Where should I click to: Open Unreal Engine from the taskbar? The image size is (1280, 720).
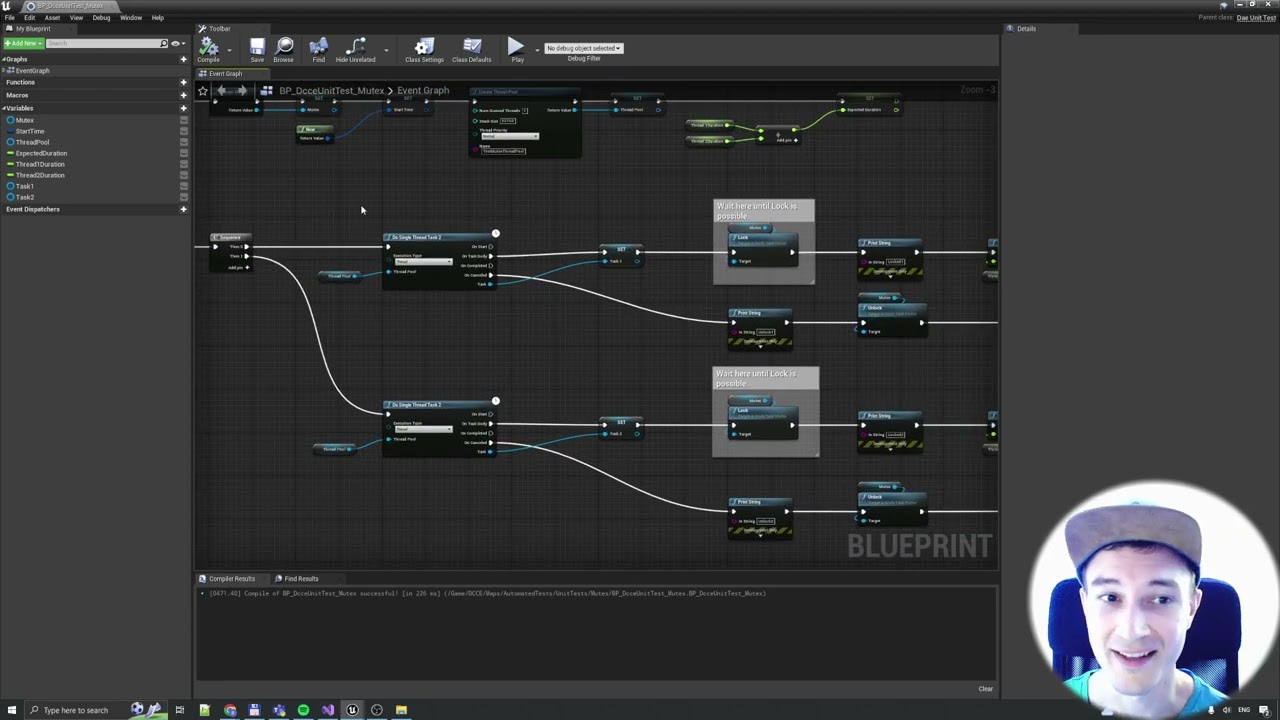point(352,710)
